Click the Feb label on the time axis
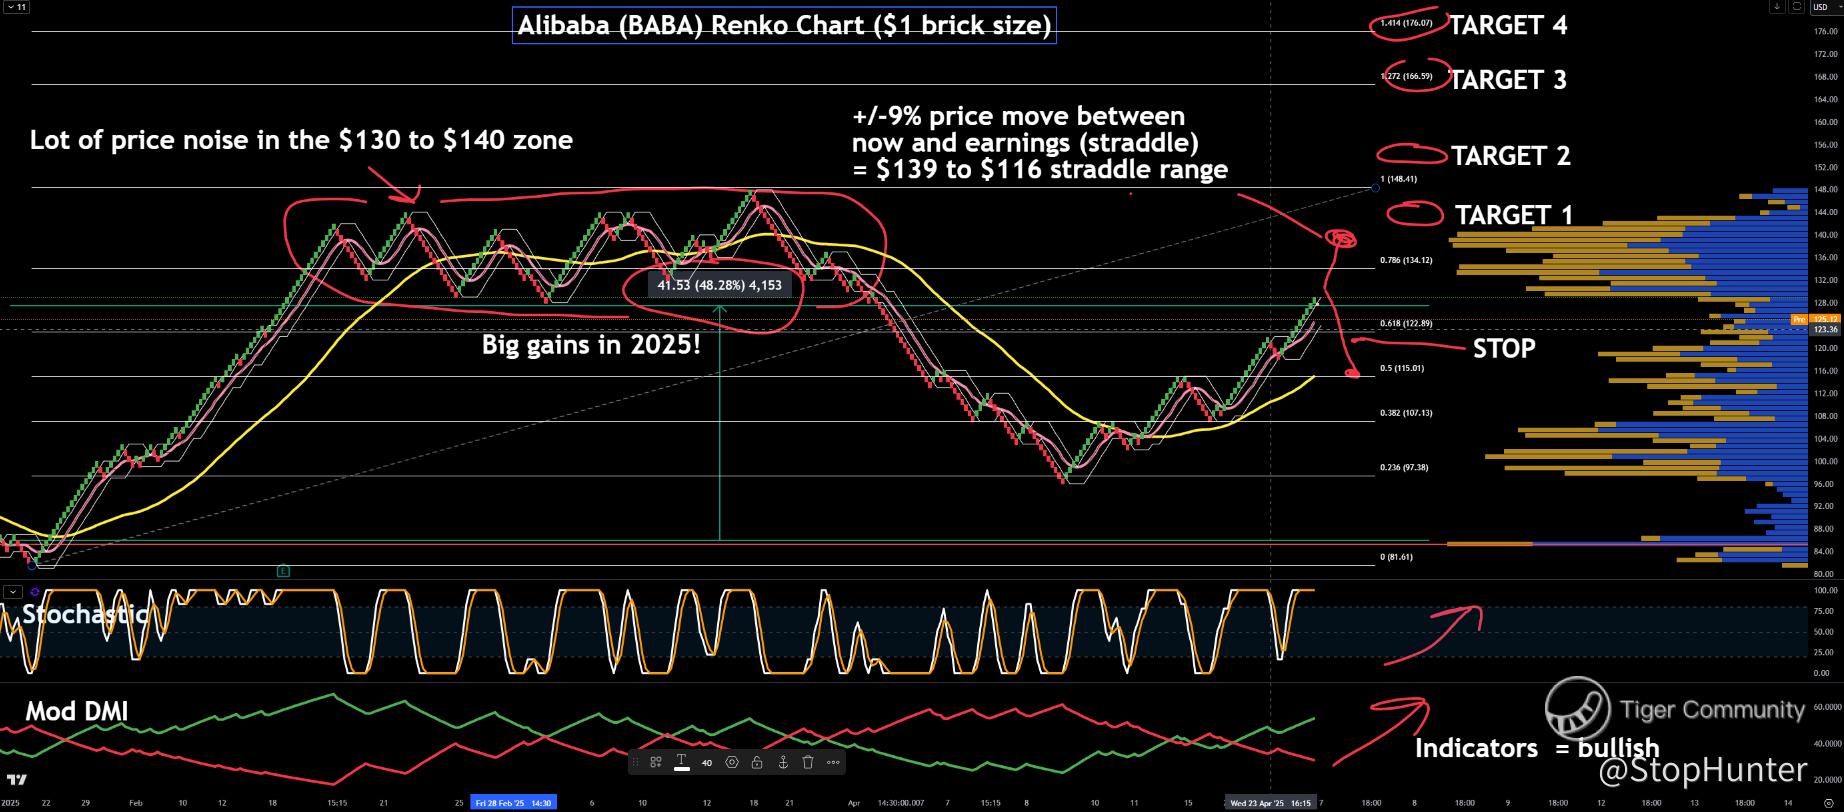Screen dimensions: 1844x812 [136, 803]
